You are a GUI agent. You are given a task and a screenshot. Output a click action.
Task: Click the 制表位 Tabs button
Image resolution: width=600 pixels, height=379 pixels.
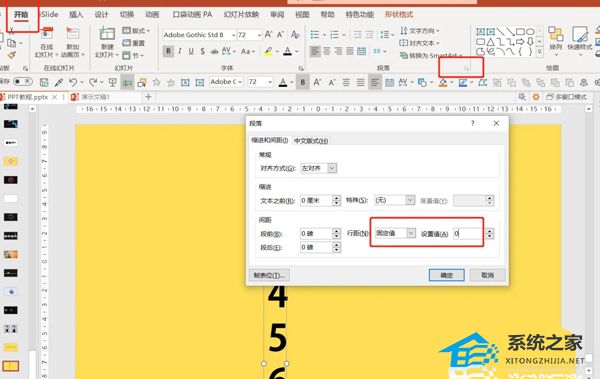269,275
